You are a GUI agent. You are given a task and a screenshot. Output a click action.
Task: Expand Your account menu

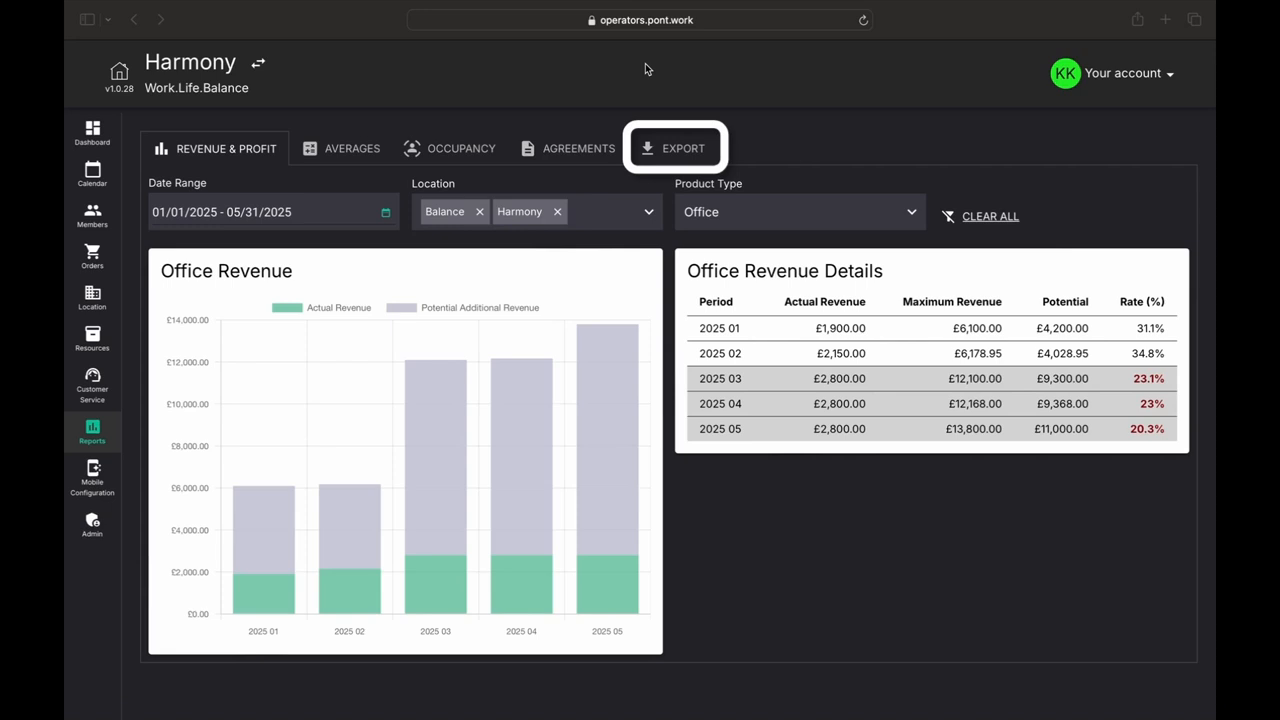tap(1112, 73)
